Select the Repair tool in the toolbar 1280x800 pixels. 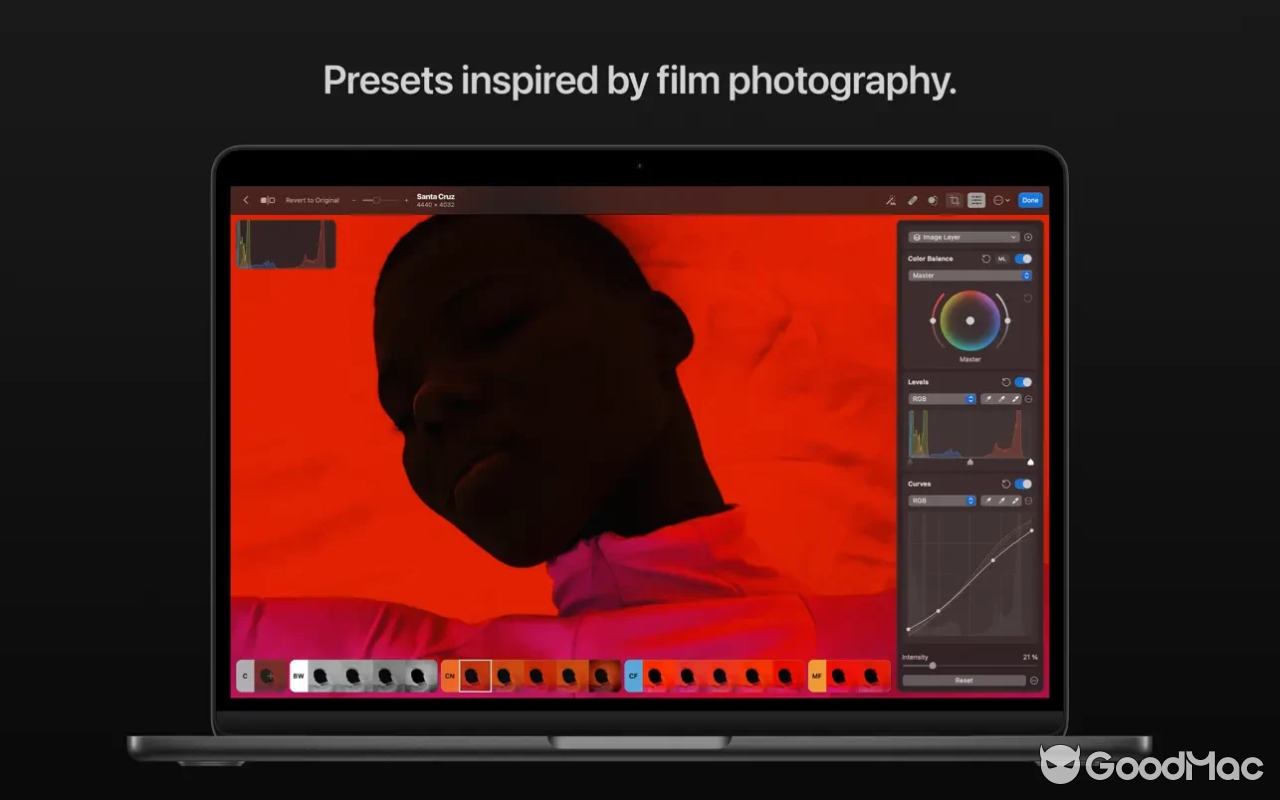[x=913, y=200]
